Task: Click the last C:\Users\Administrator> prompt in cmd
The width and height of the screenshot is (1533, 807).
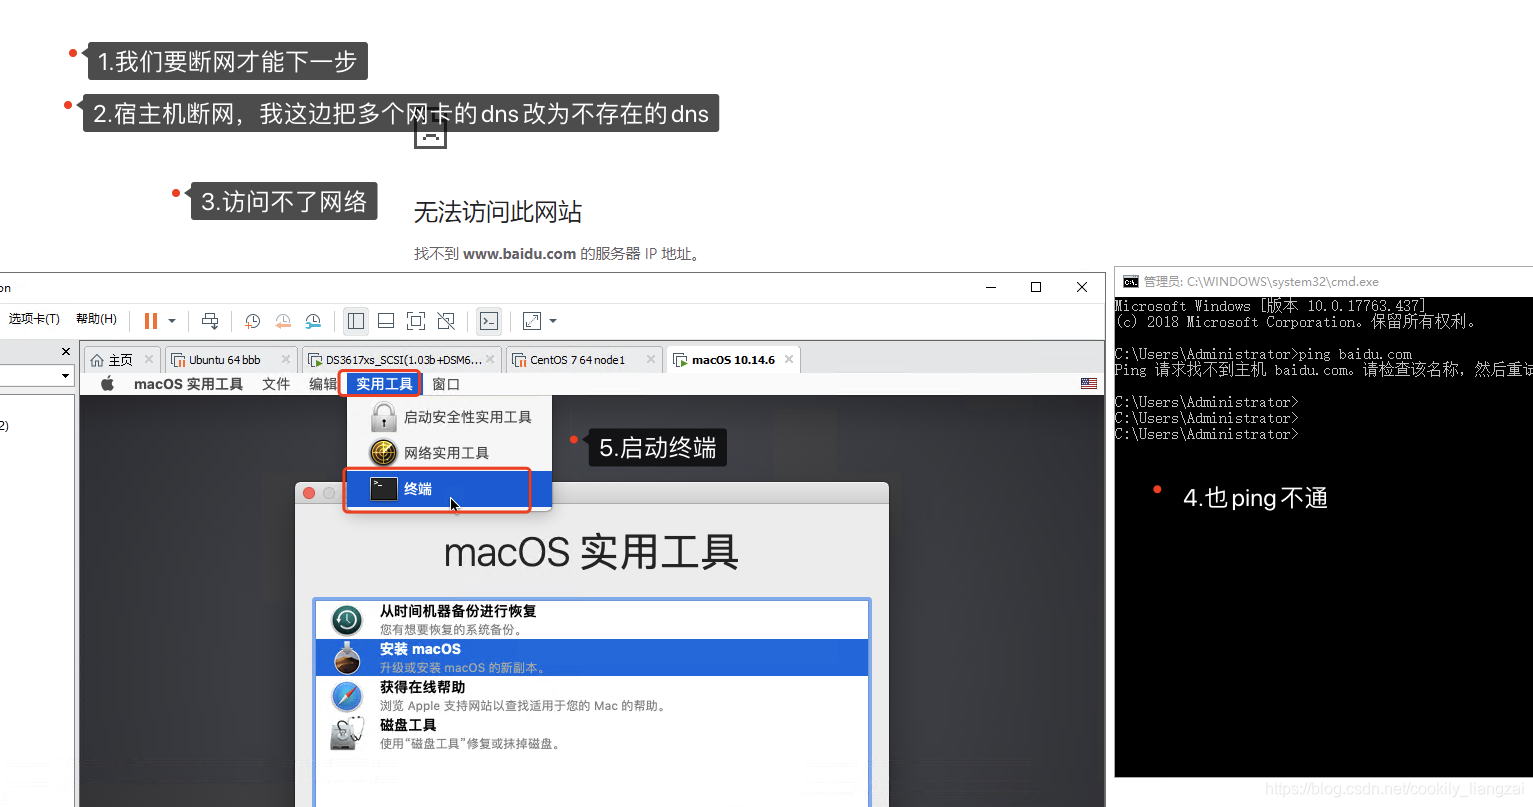Action: [1206, 434]
